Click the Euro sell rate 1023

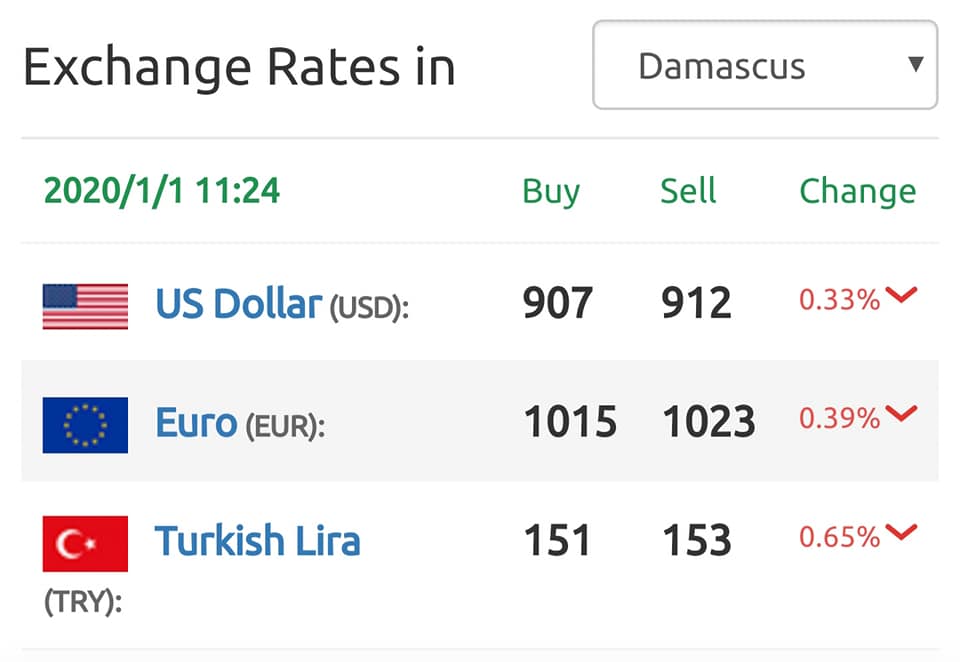point(709,422)
